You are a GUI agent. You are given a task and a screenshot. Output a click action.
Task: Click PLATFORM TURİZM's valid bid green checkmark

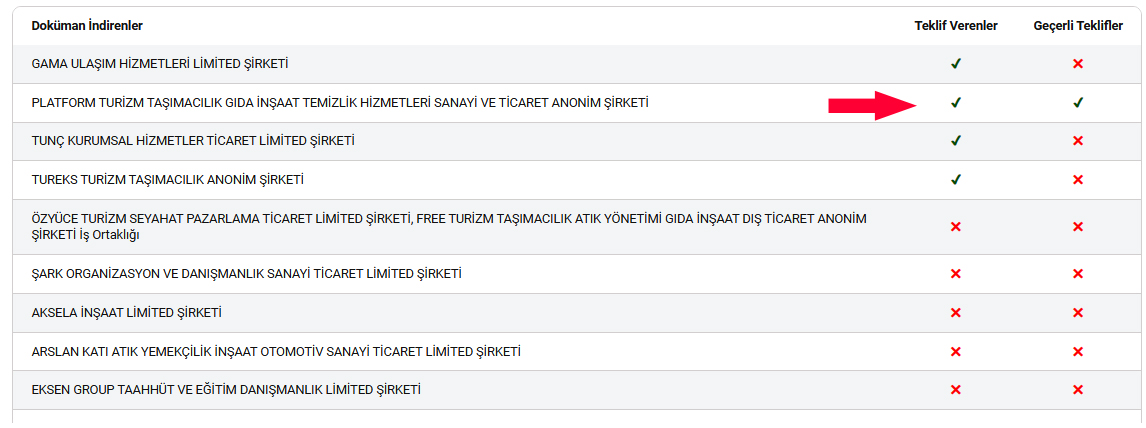pyautogui.click(x=1078, y=102)
